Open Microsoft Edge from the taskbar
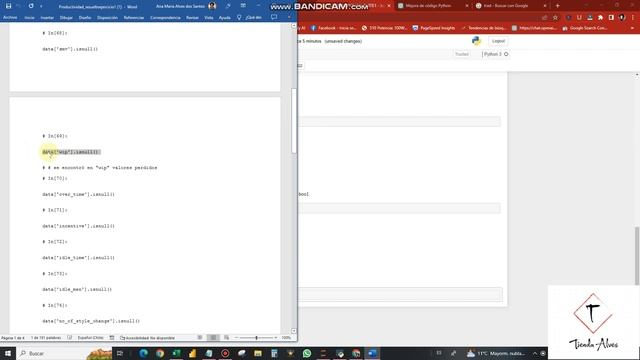 point(143,353)
